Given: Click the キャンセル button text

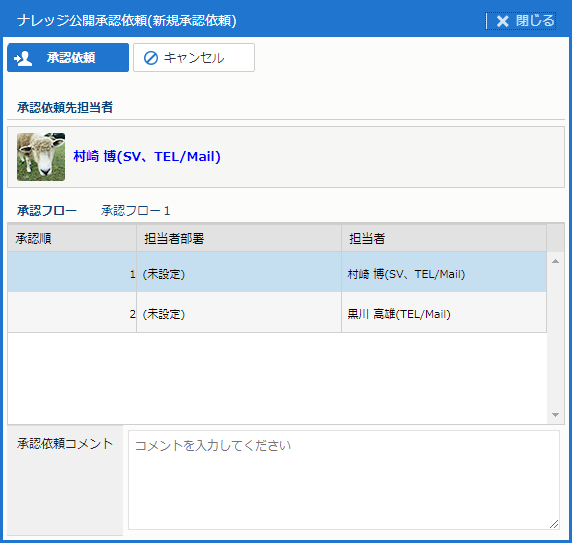Looking at the screenshot, I should [194, 58].
